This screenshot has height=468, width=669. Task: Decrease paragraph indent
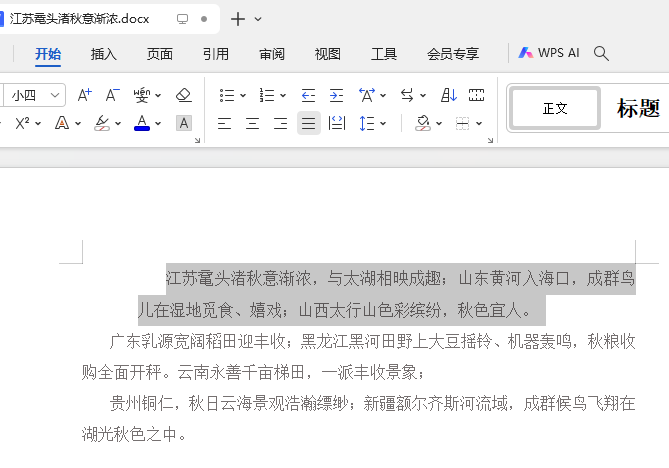308,95
